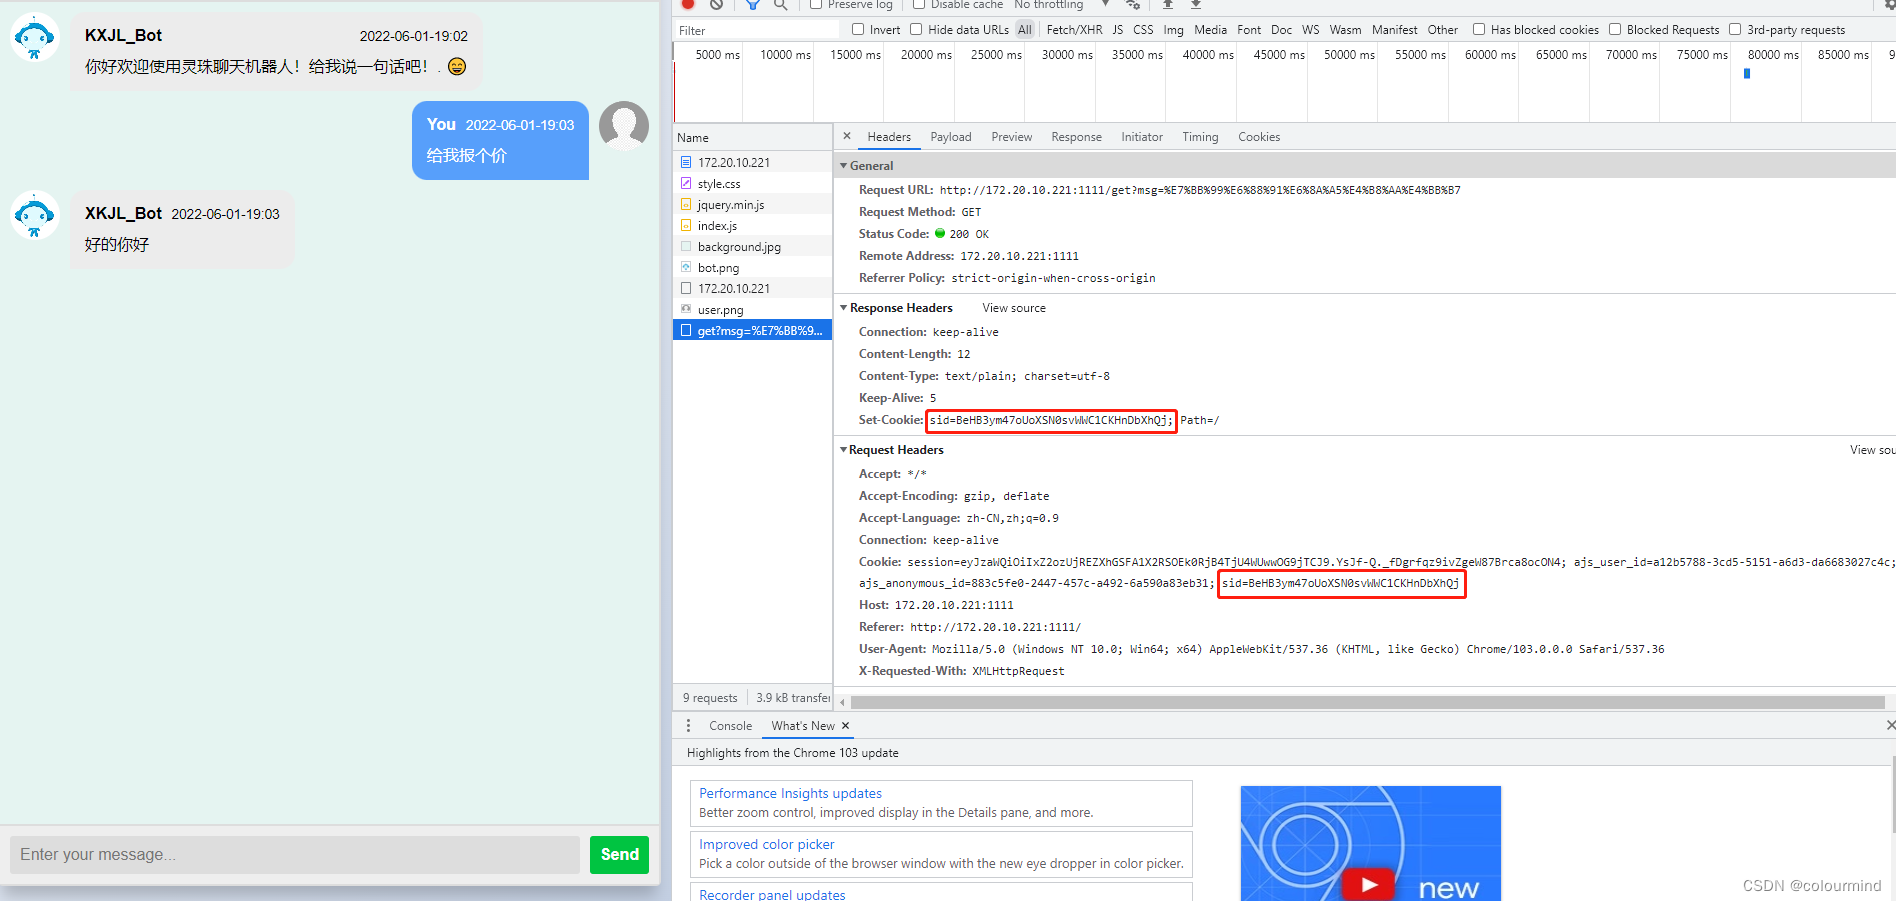Viewport: 1896px width, 901px height.
Task: Close the DevTools drawer
Action: click(1890, 725)
